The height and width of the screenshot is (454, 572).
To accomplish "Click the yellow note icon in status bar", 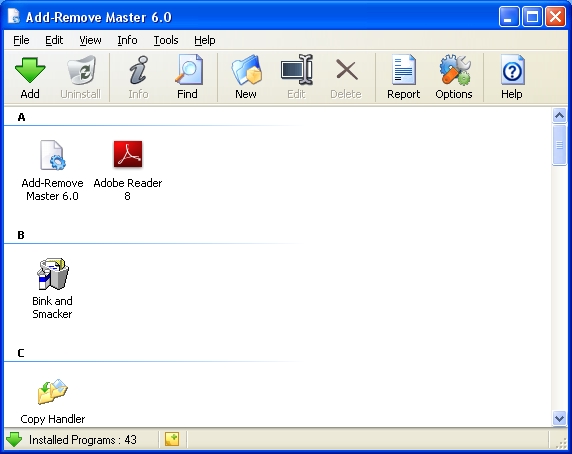I will 172,439.
